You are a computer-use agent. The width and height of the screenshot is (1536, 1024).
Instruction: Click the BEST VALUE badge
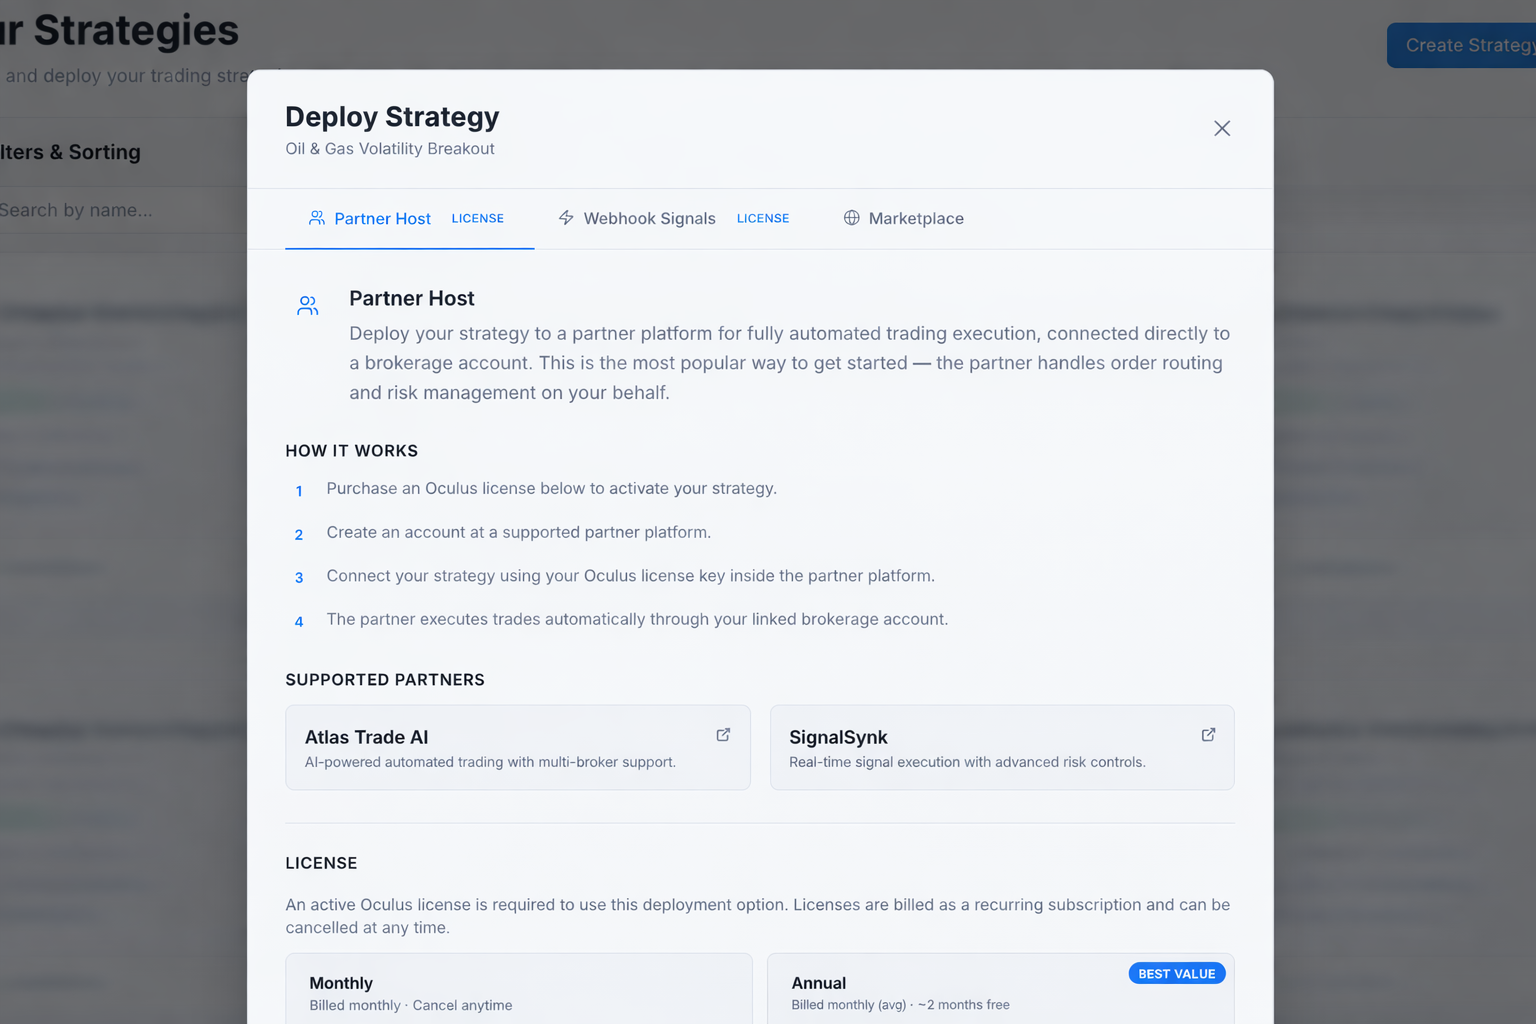pyautogui.click(x=1176, y=974)
